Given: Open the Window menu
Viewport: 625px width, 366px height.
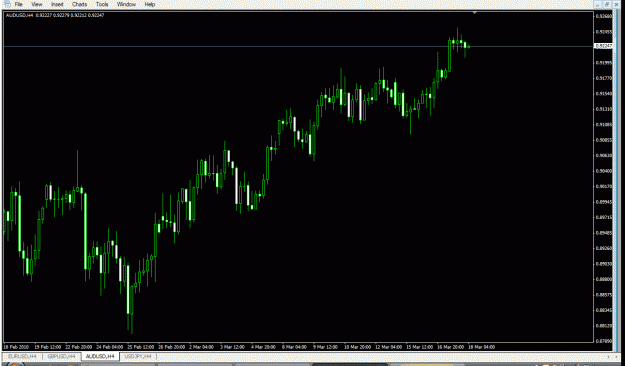Looking at the screenshot, I should 126,4.
